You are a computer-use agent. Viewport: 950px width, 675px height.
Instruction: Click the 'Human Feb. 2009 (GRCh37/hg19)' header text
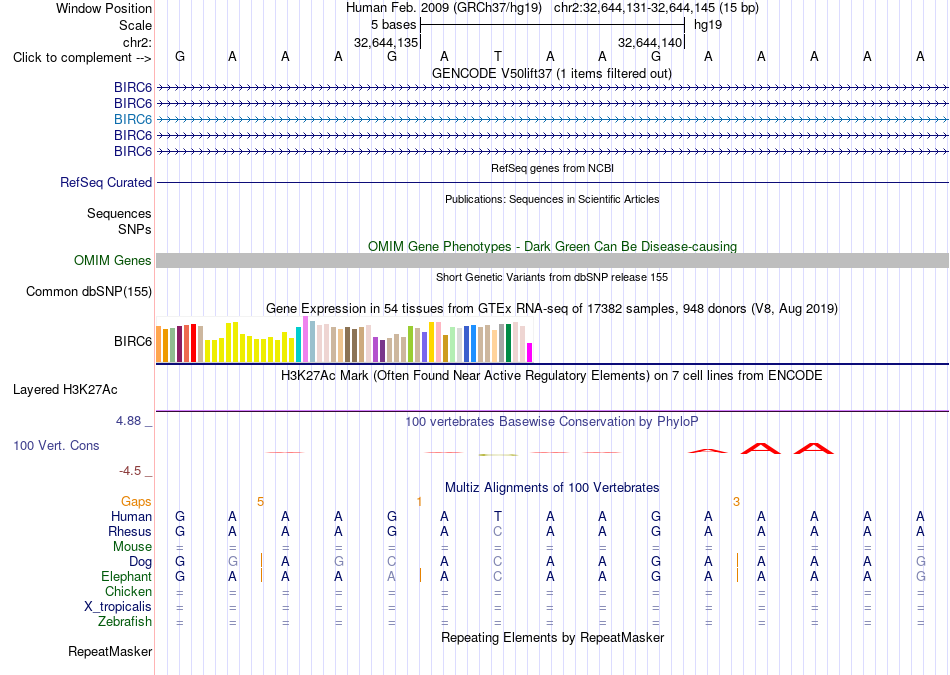443,8
